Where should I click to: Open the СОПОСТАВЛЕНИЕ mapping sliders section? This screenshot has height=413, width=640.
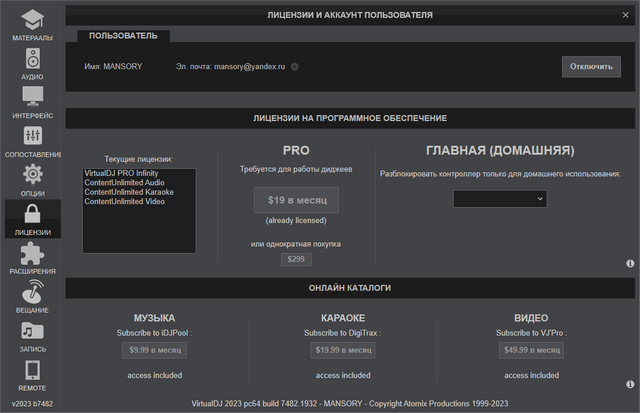click(x=32, y=141)
